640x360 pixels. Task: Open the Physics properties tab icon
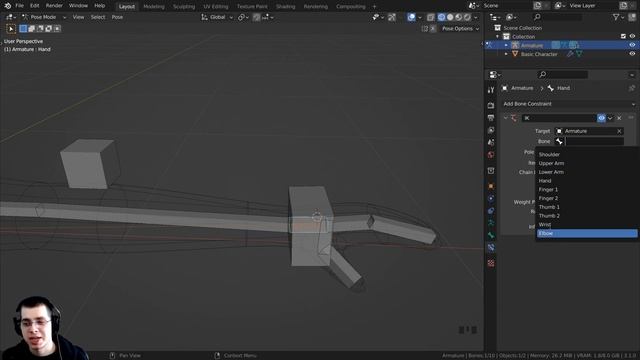click(x=491, y=198)
